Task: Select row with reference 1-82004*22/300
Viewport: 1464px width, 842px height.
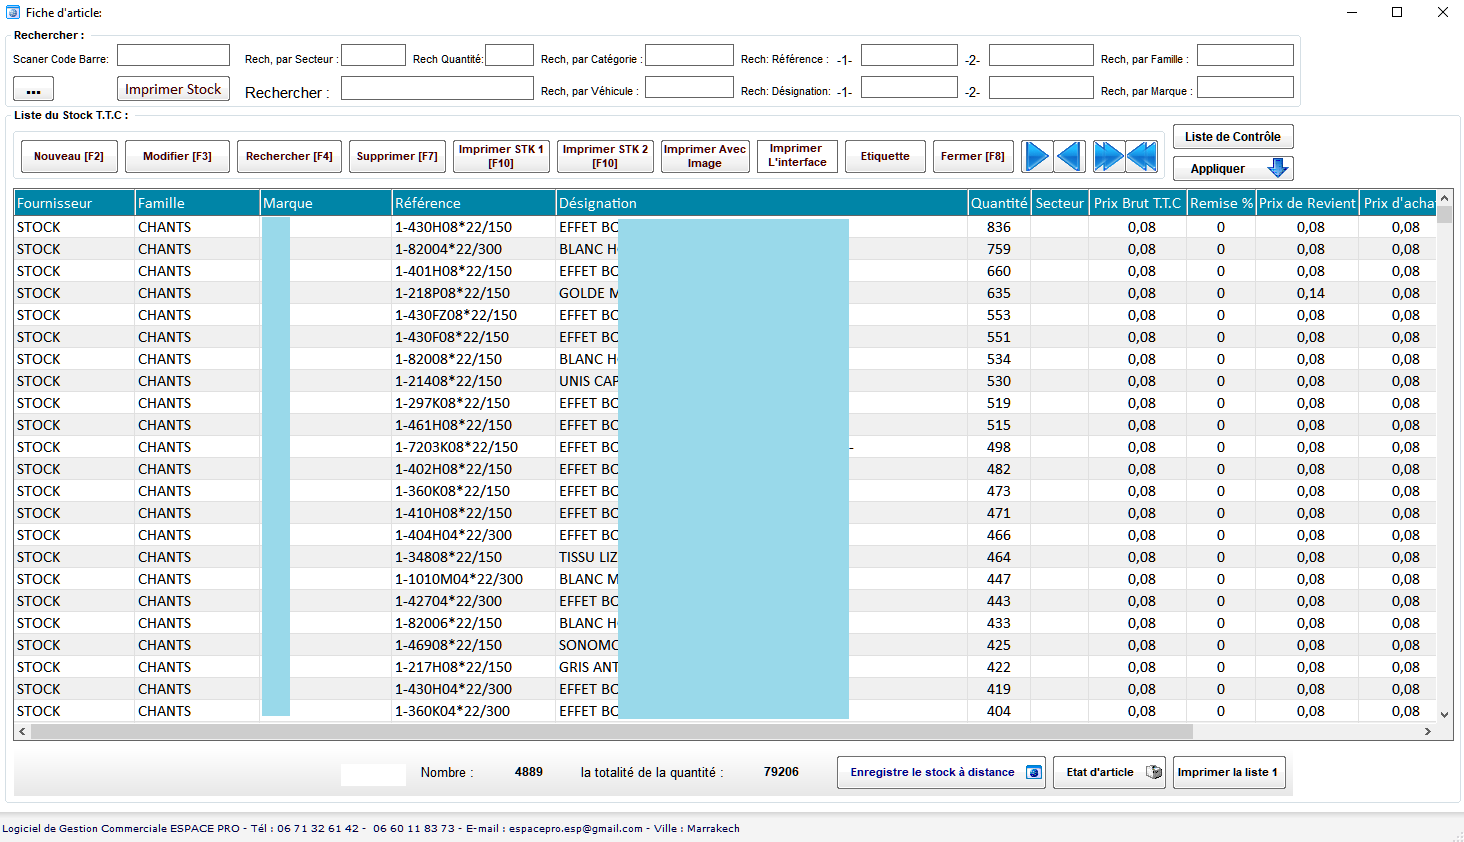Action: click(725, 249)
